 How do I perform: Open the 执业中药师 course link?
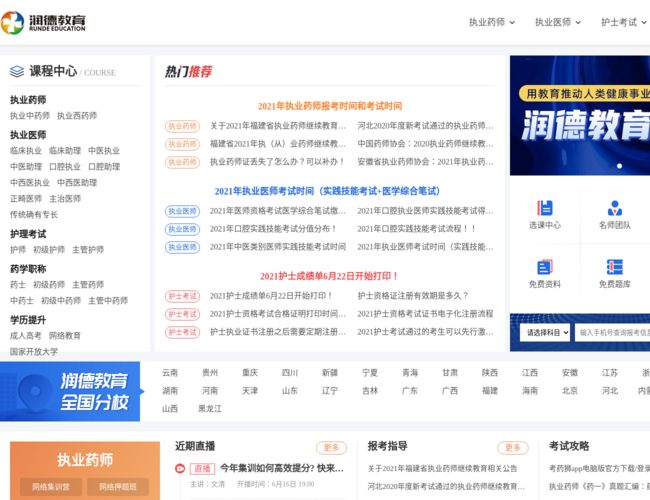(30, 116)
